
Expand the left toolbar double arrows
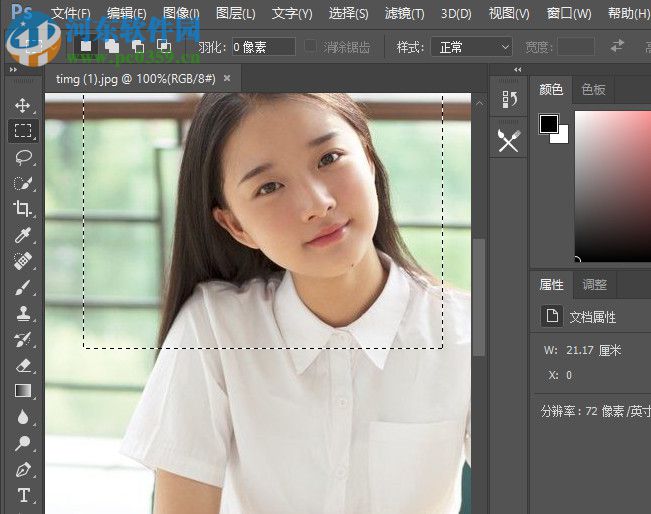(13, 69)
